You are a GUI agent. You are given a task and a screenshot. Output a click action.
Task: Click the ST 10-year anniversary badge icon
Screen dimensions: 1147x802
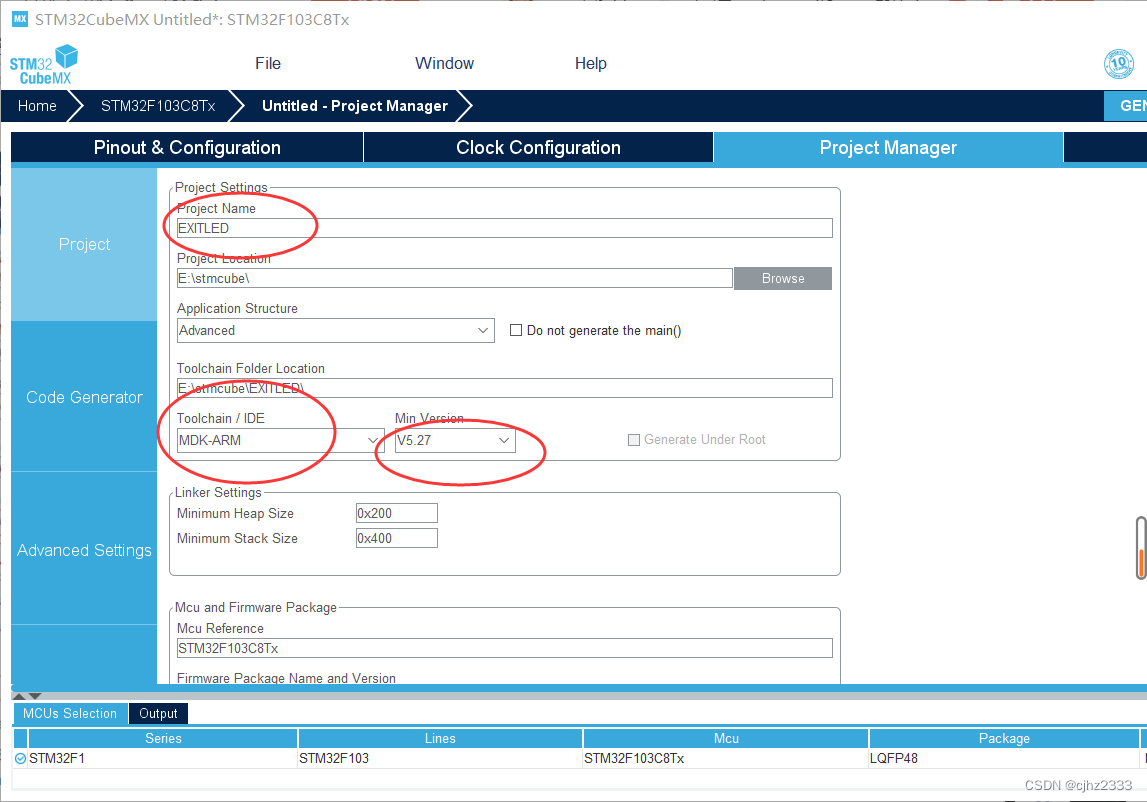click(1118, 64)
